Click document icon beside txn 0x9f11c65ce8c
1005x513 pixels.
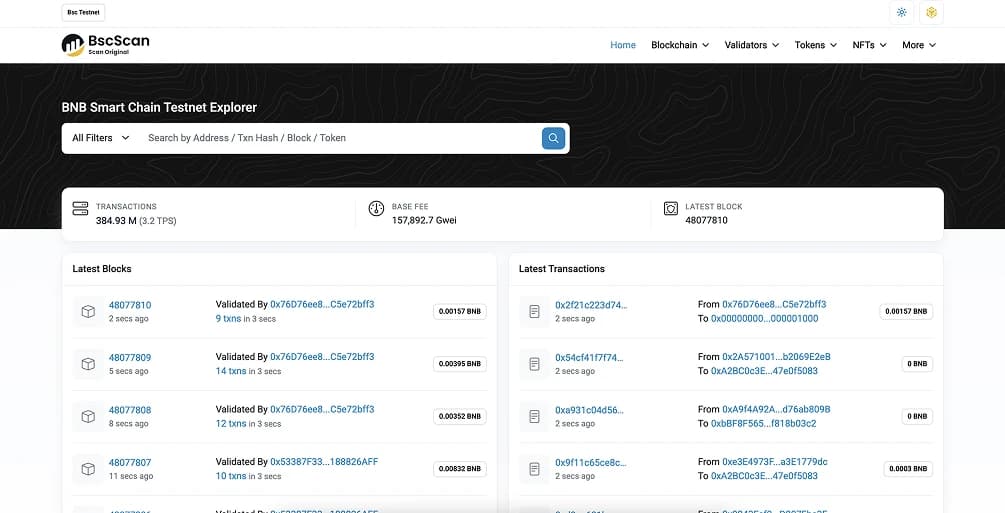click(x=535, y=469)
